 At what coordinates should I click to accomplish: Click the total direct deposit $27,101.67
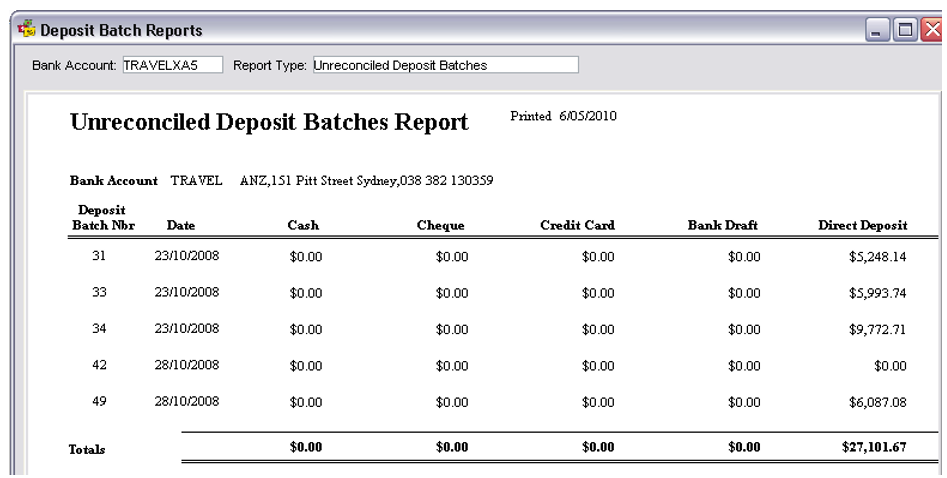pyautogui.click(x=874, y=447)
